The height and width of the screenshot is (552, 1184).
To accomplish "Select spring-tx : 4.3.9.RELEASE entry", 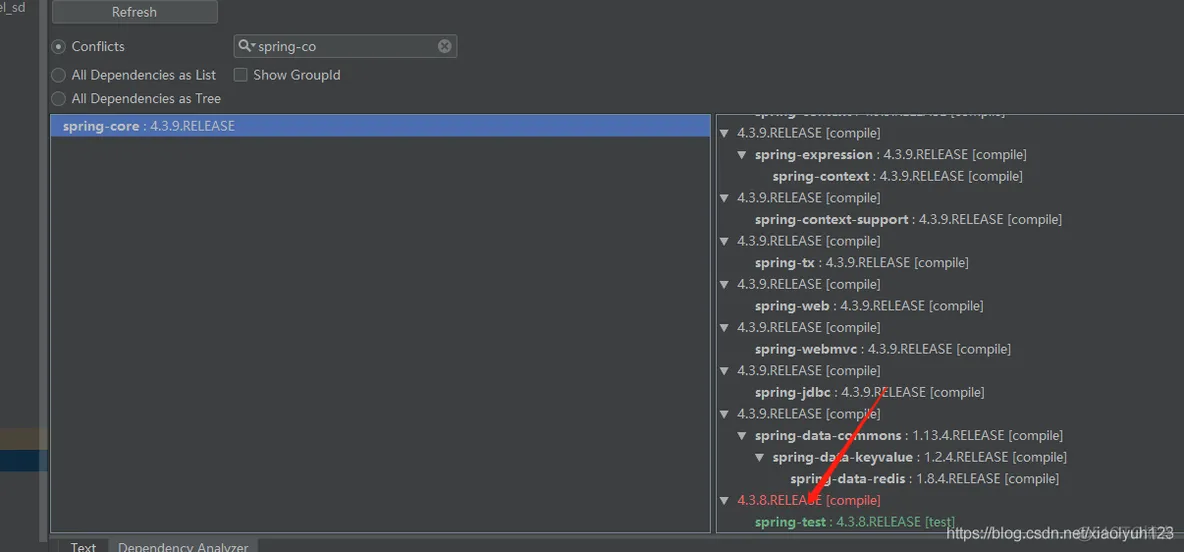I will click(861, 263).
